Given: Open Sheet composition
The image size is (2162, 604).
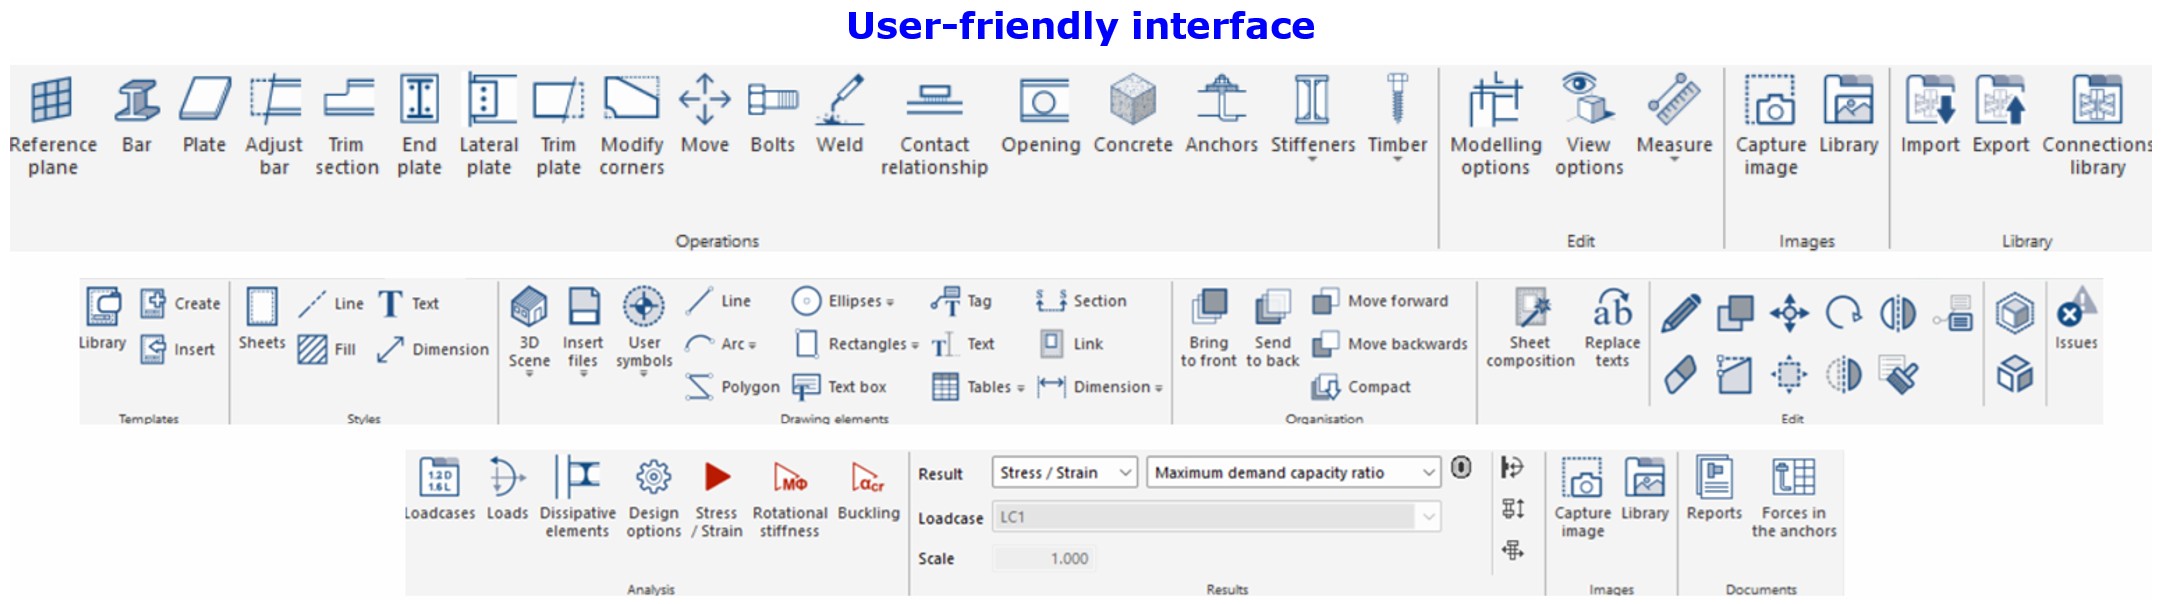Looking at the screenshot, I should coord(1530,329).
